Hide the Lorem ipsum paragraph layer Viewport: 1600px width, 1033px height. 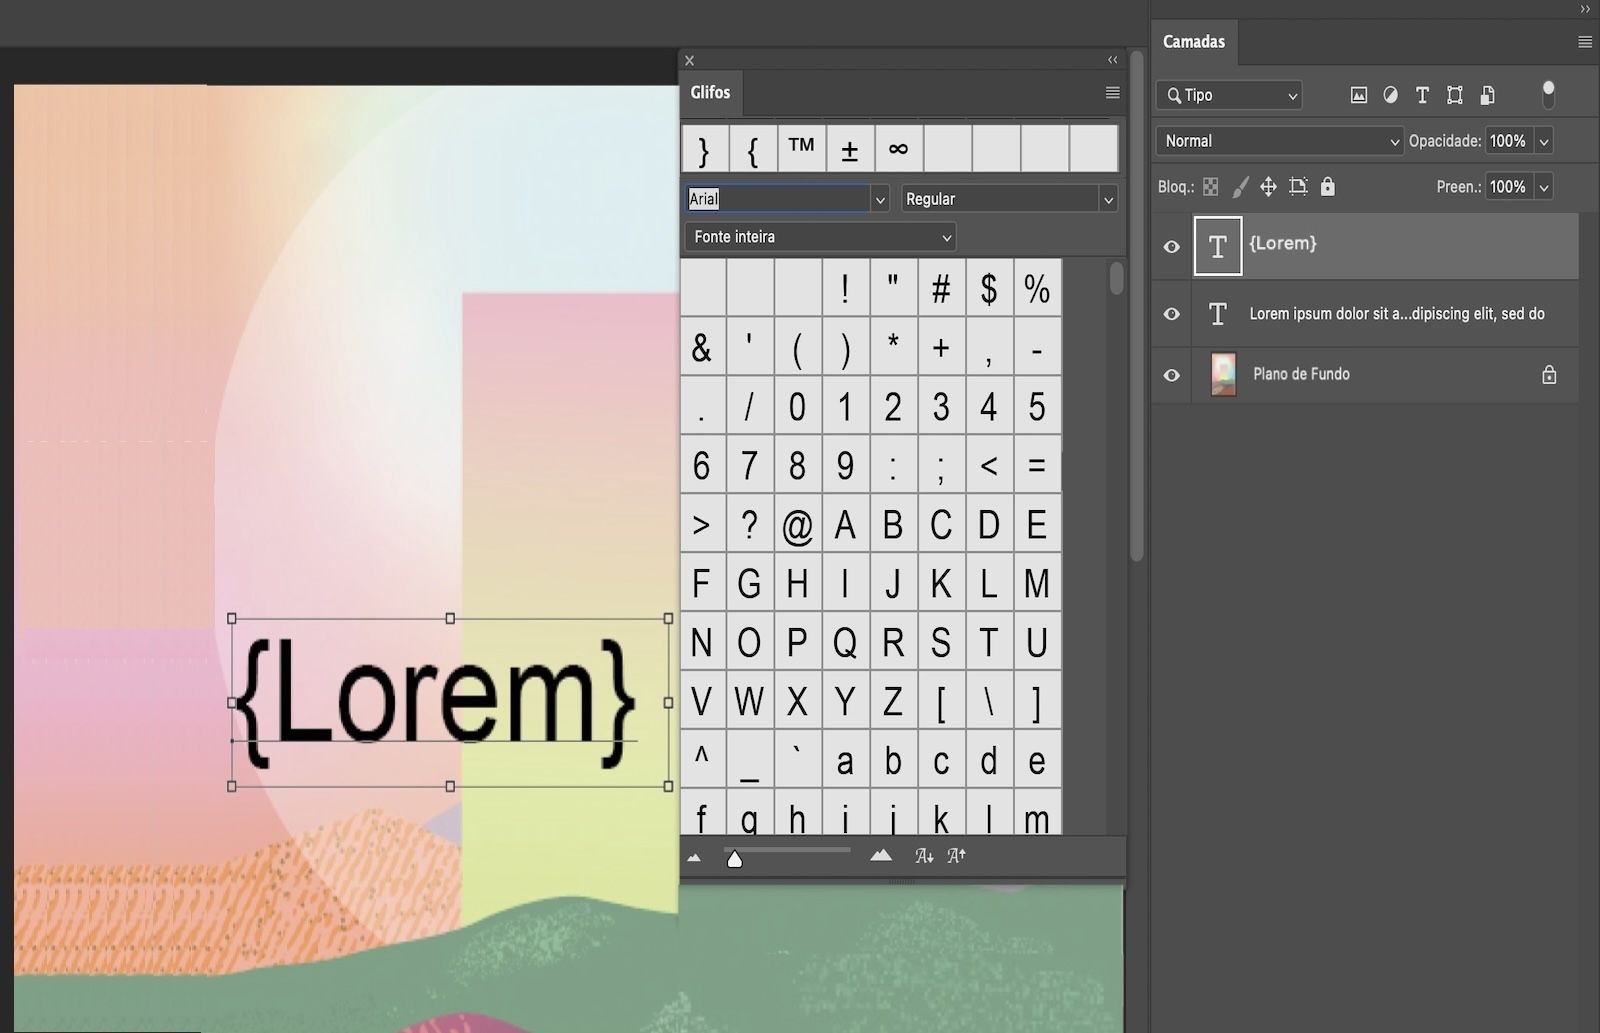point(1171,313)
